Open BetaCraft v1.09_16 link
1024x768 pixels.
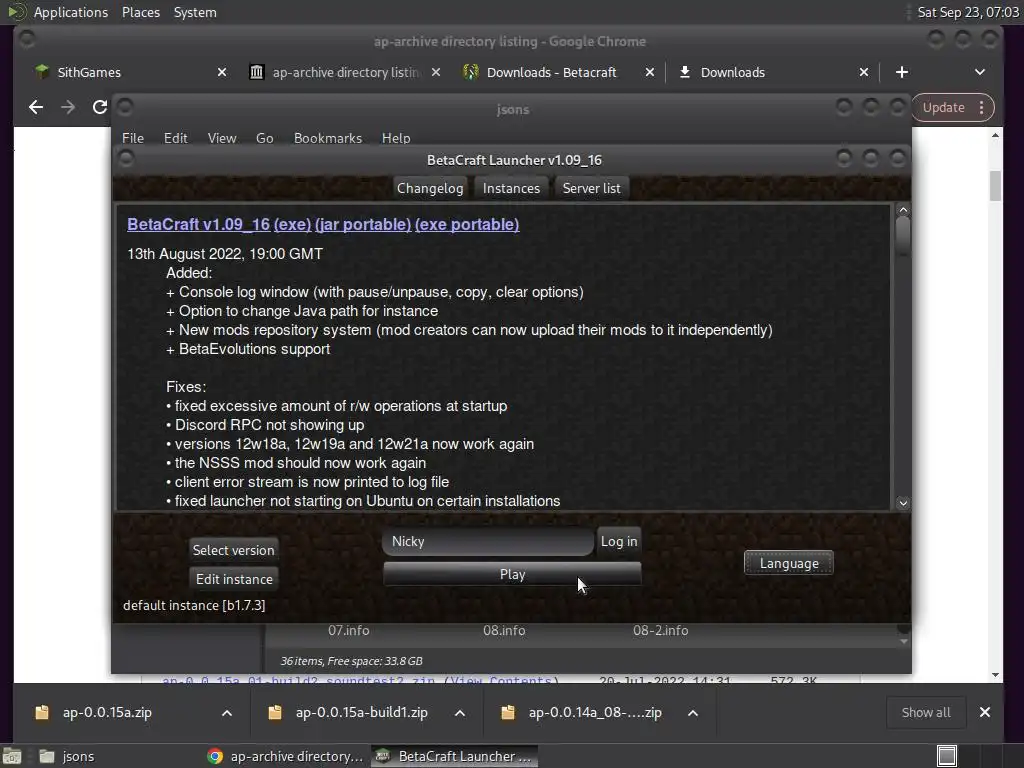pyautogui.click(x=199, y=225)
